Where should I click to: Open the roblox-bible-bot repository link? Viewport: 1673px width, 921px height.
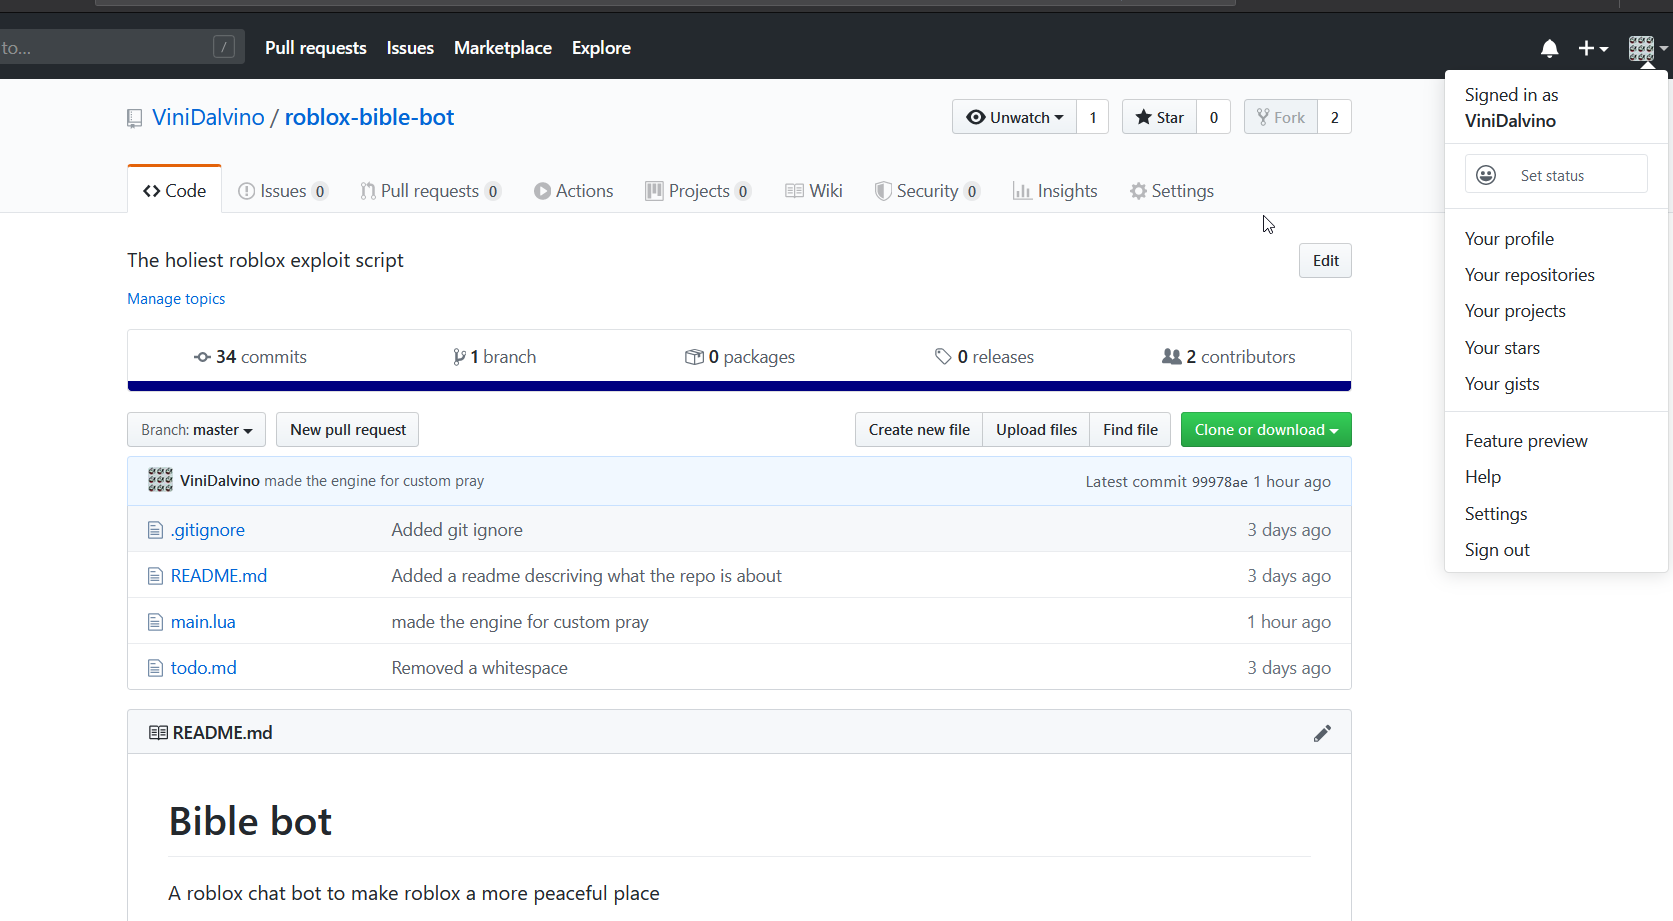coord(369,118)
